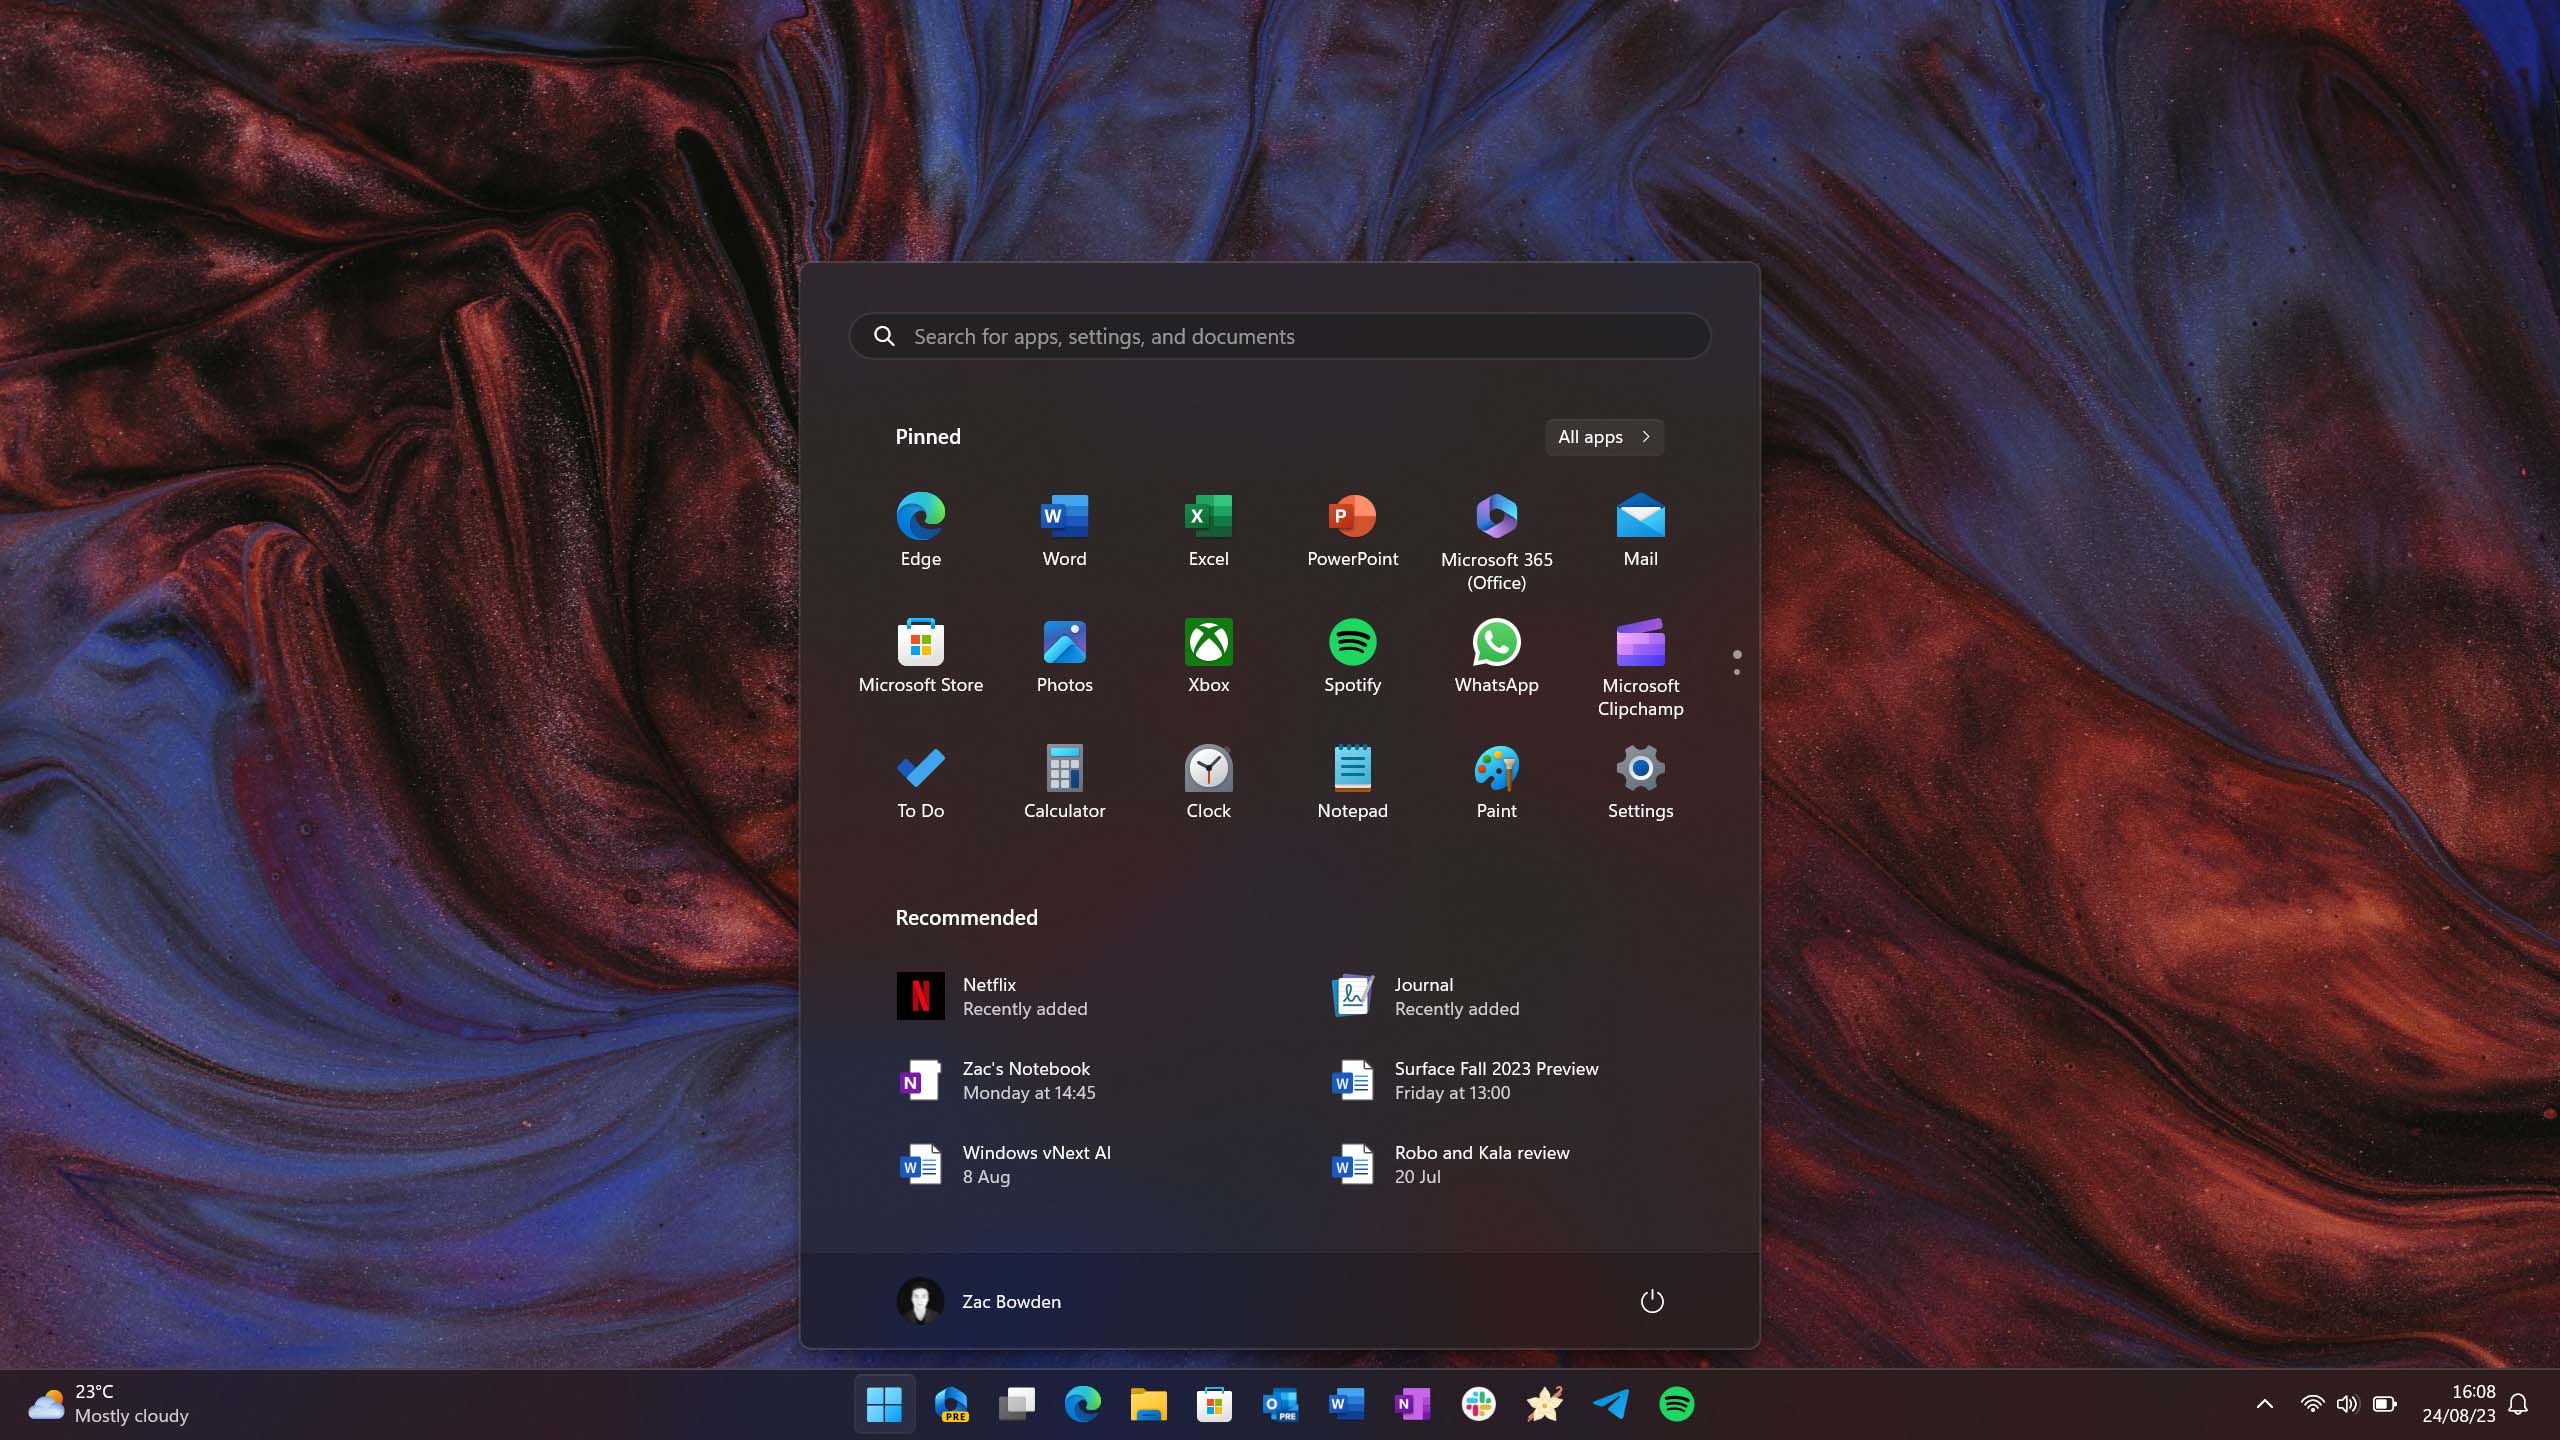Click Zac Bowden user account profile
Viewport: 2560px width, 1440px height.
(x=979, y=1301)
